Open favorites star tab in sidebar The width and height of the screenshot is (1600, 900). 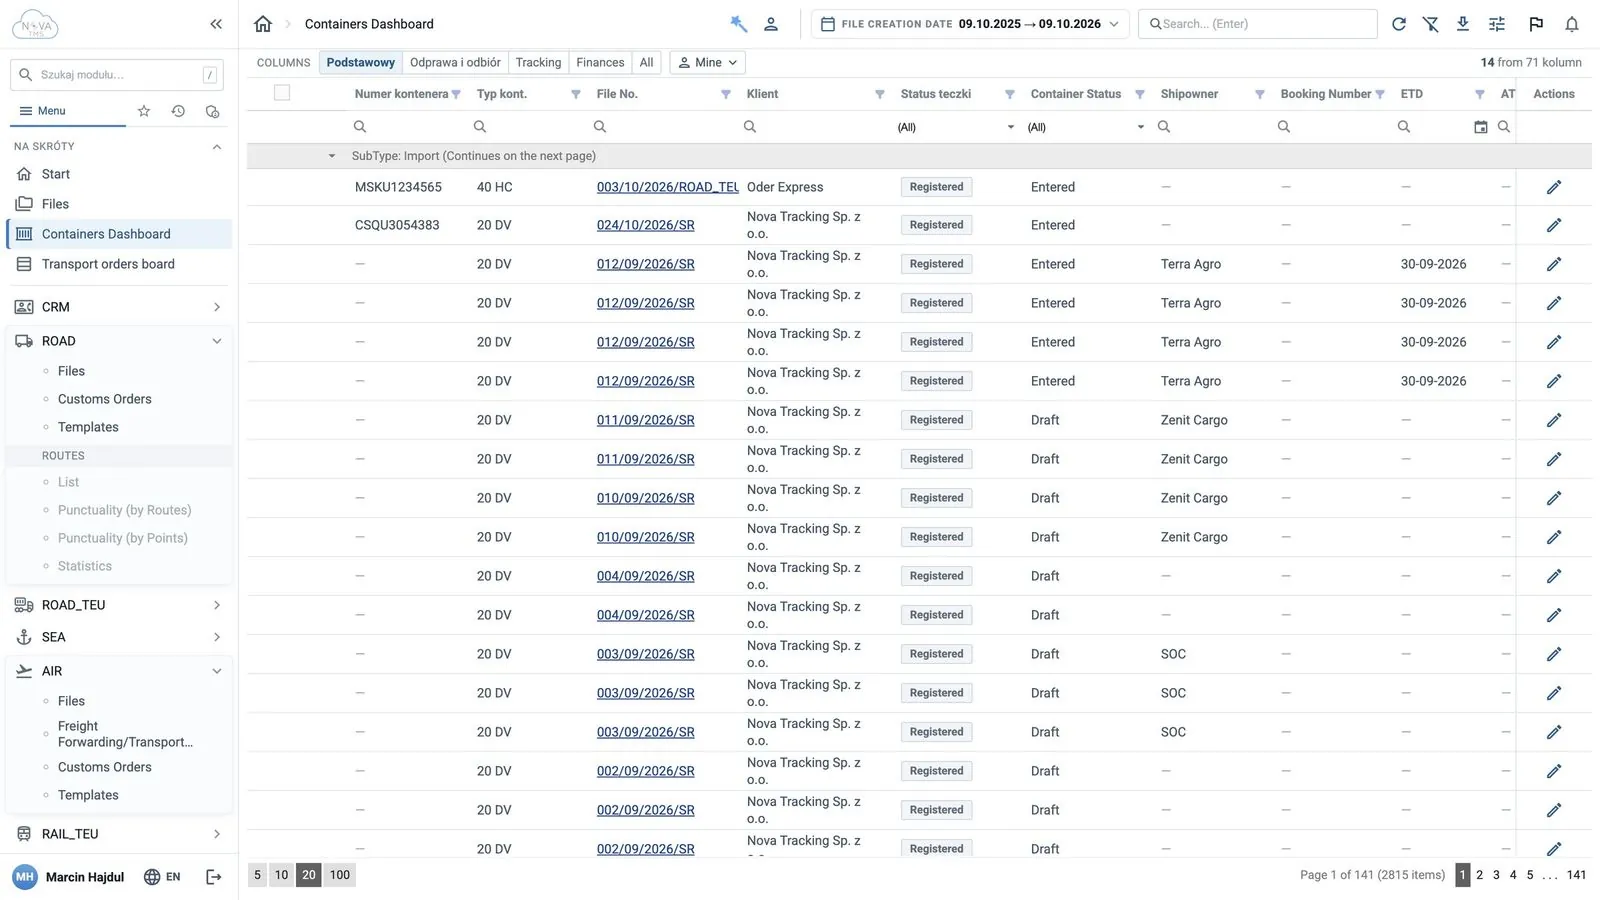click(x=144, y=111)
